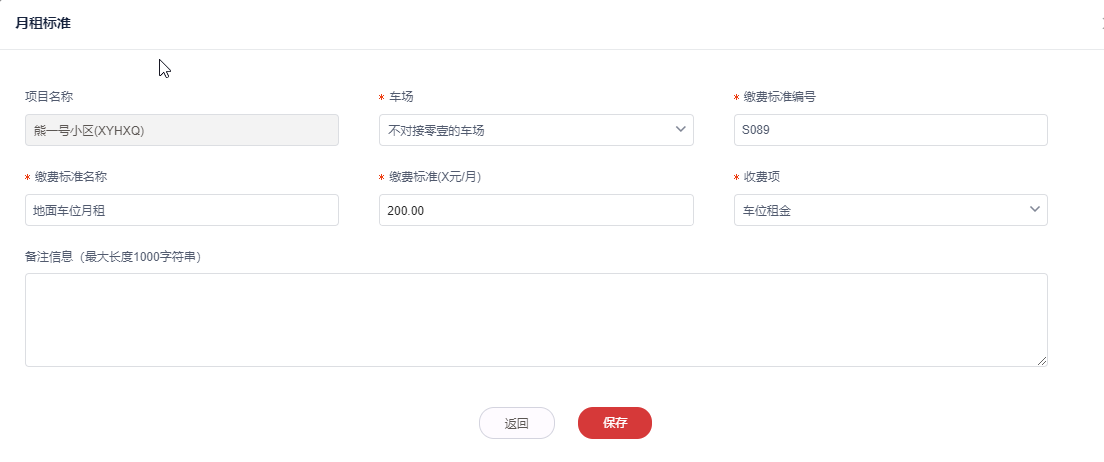Click the 月租标准 dialog title
The height and width of the screenshot is (462, 1104).
(x=43, y=23)
